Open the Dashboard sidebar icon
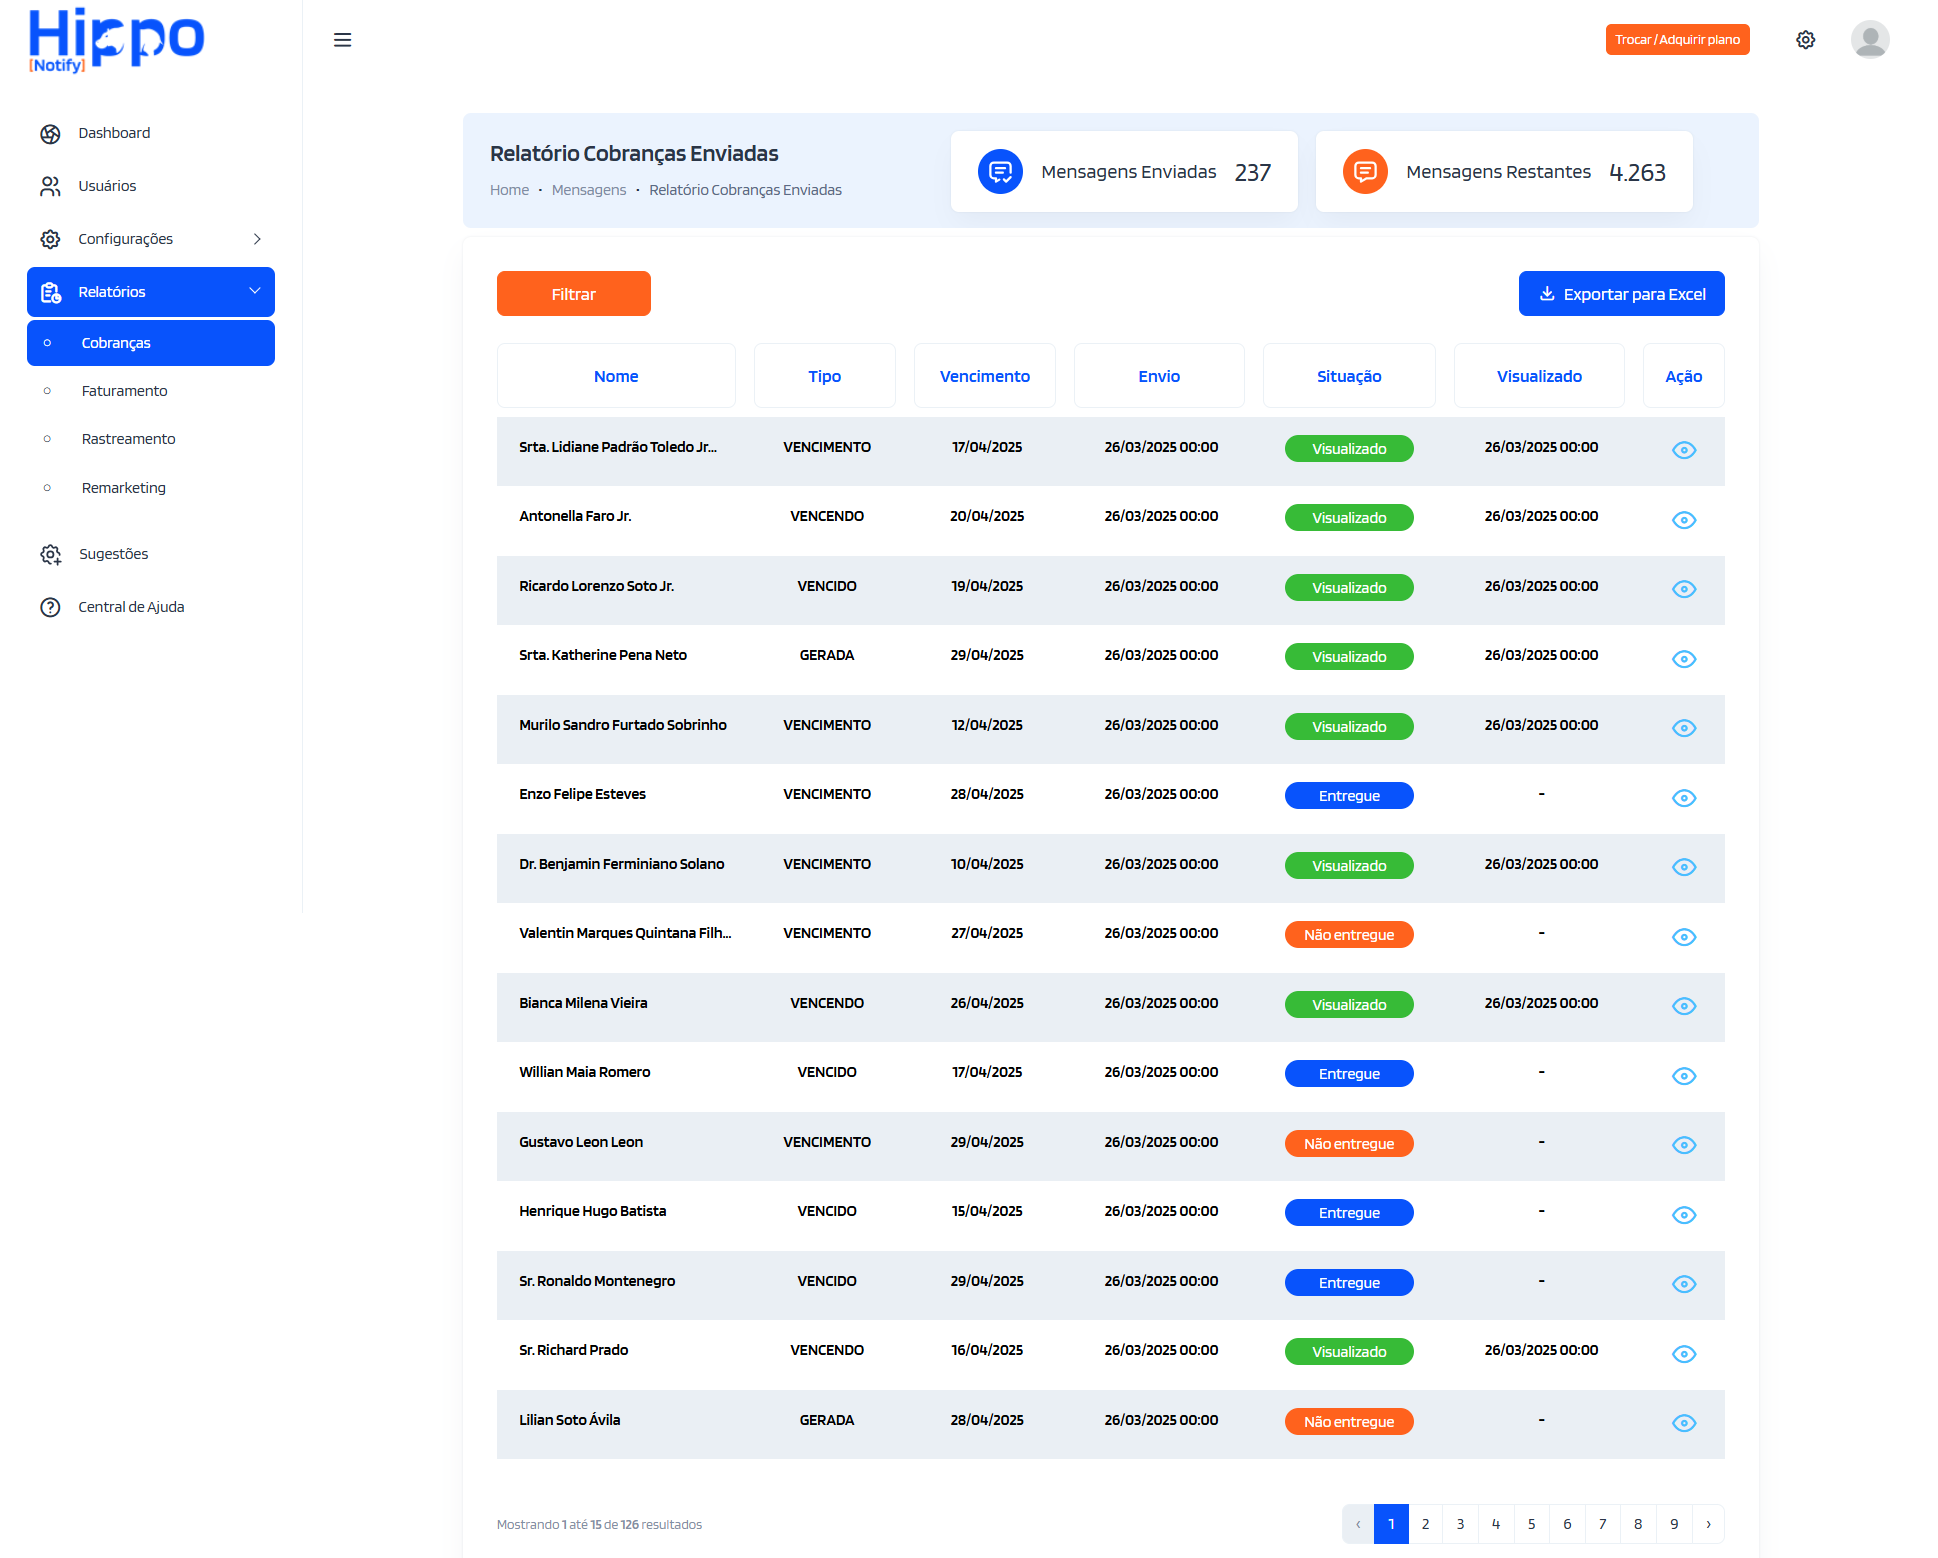1938x1558 pixels. tap(51, 133)
